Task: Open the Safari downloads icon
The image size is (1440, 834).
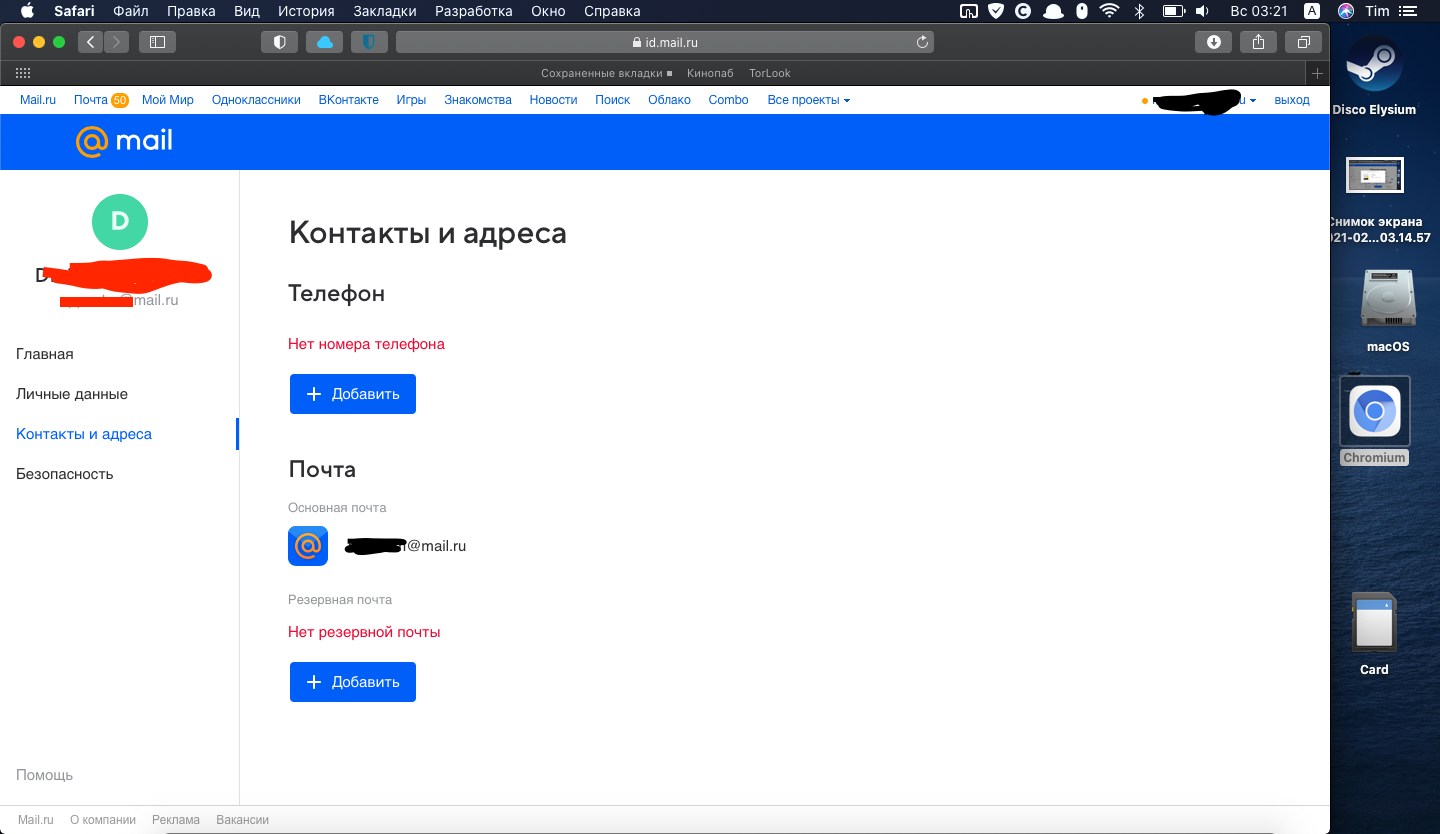Action: pyautogui.click(x=1214, y=42)
